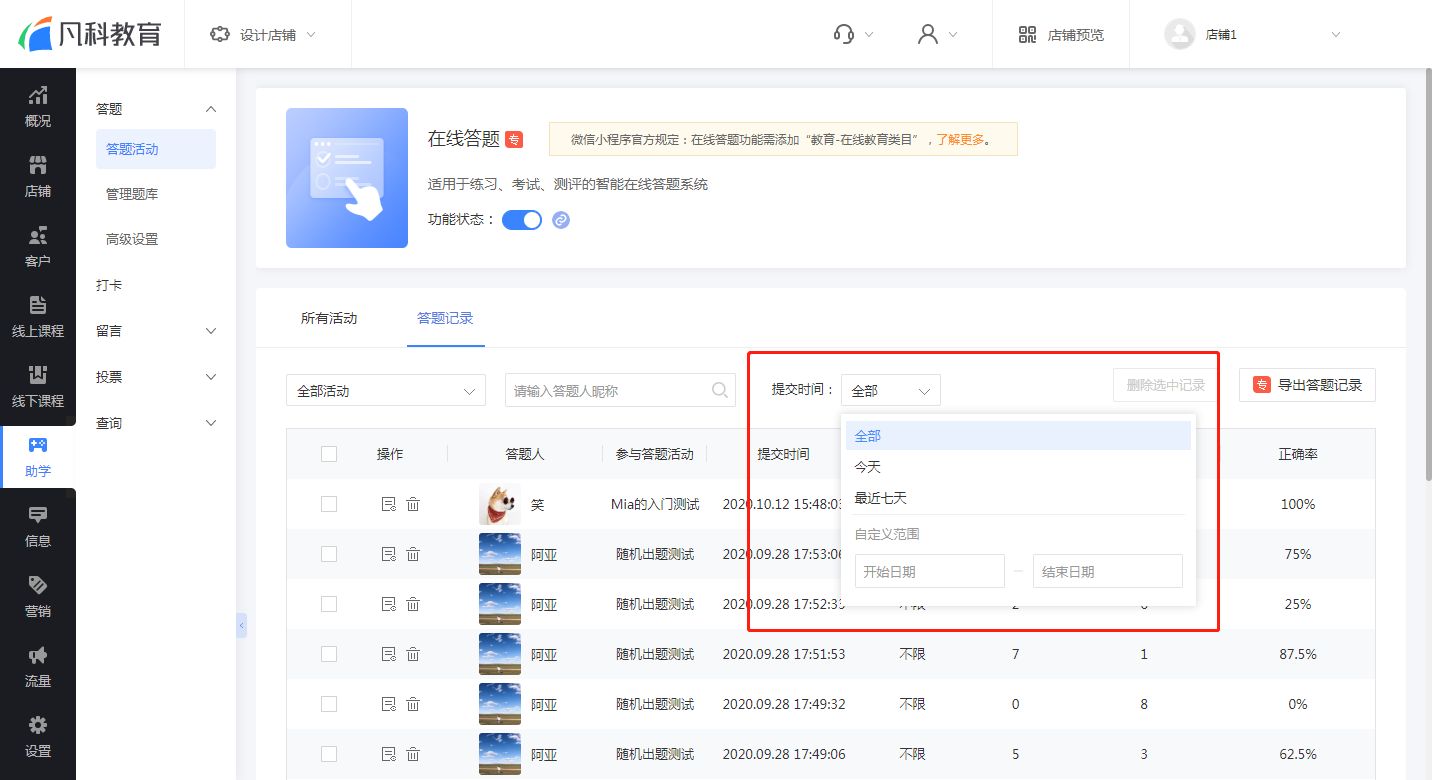Open 打卡 menu item
This screenshot has height=780, width=1432.
pos(109,285)
